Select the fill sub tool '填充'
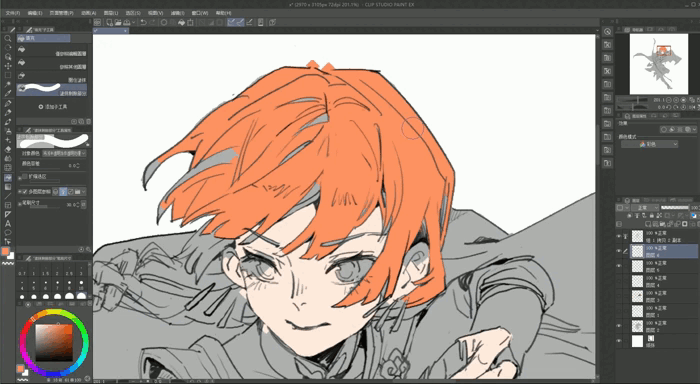Image resolution: width=700 pixels, height=384 pixels. (43, 38)
